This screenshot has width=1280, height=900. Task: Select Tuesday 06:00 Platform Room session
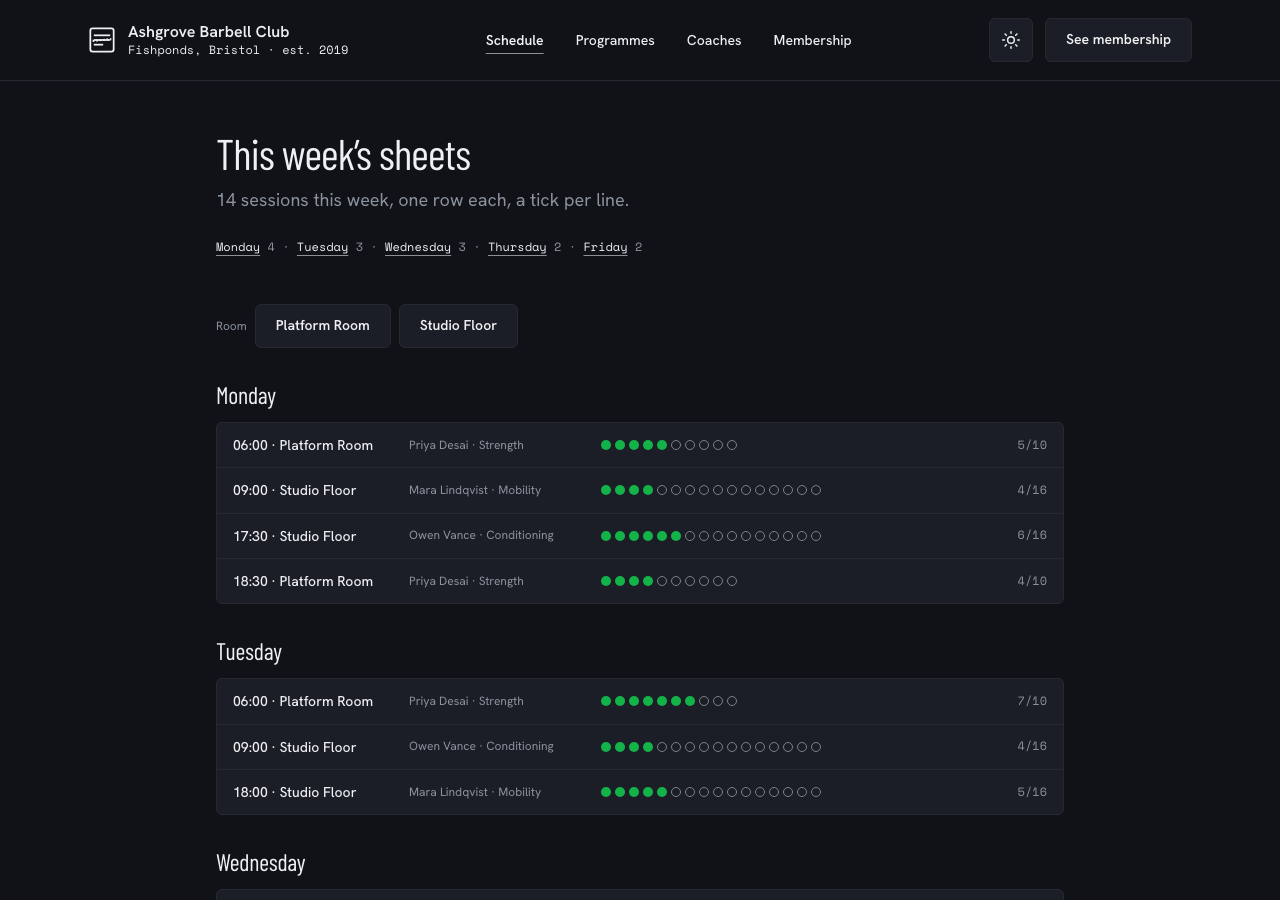640,701
